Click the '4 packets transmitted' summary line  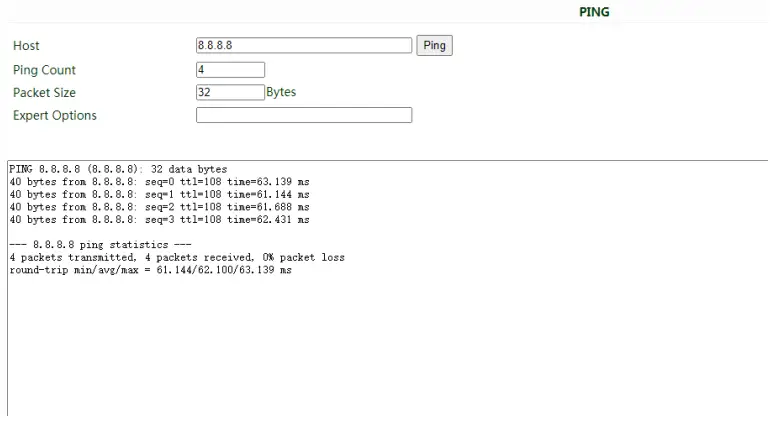(x=177, y=257)
